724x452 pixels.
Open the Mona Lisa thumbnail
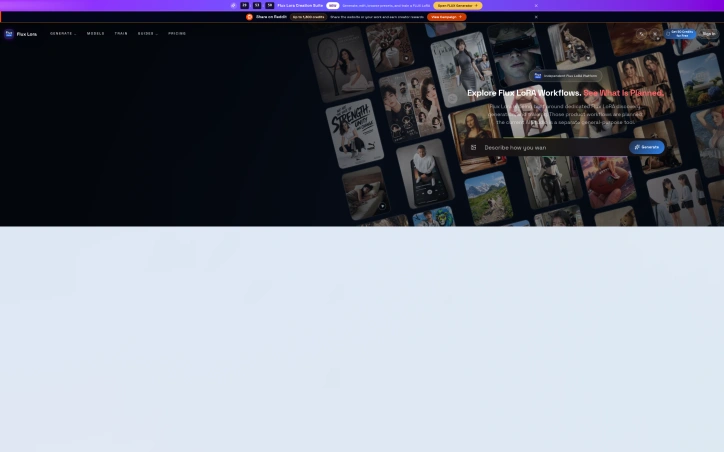(476, 139)
